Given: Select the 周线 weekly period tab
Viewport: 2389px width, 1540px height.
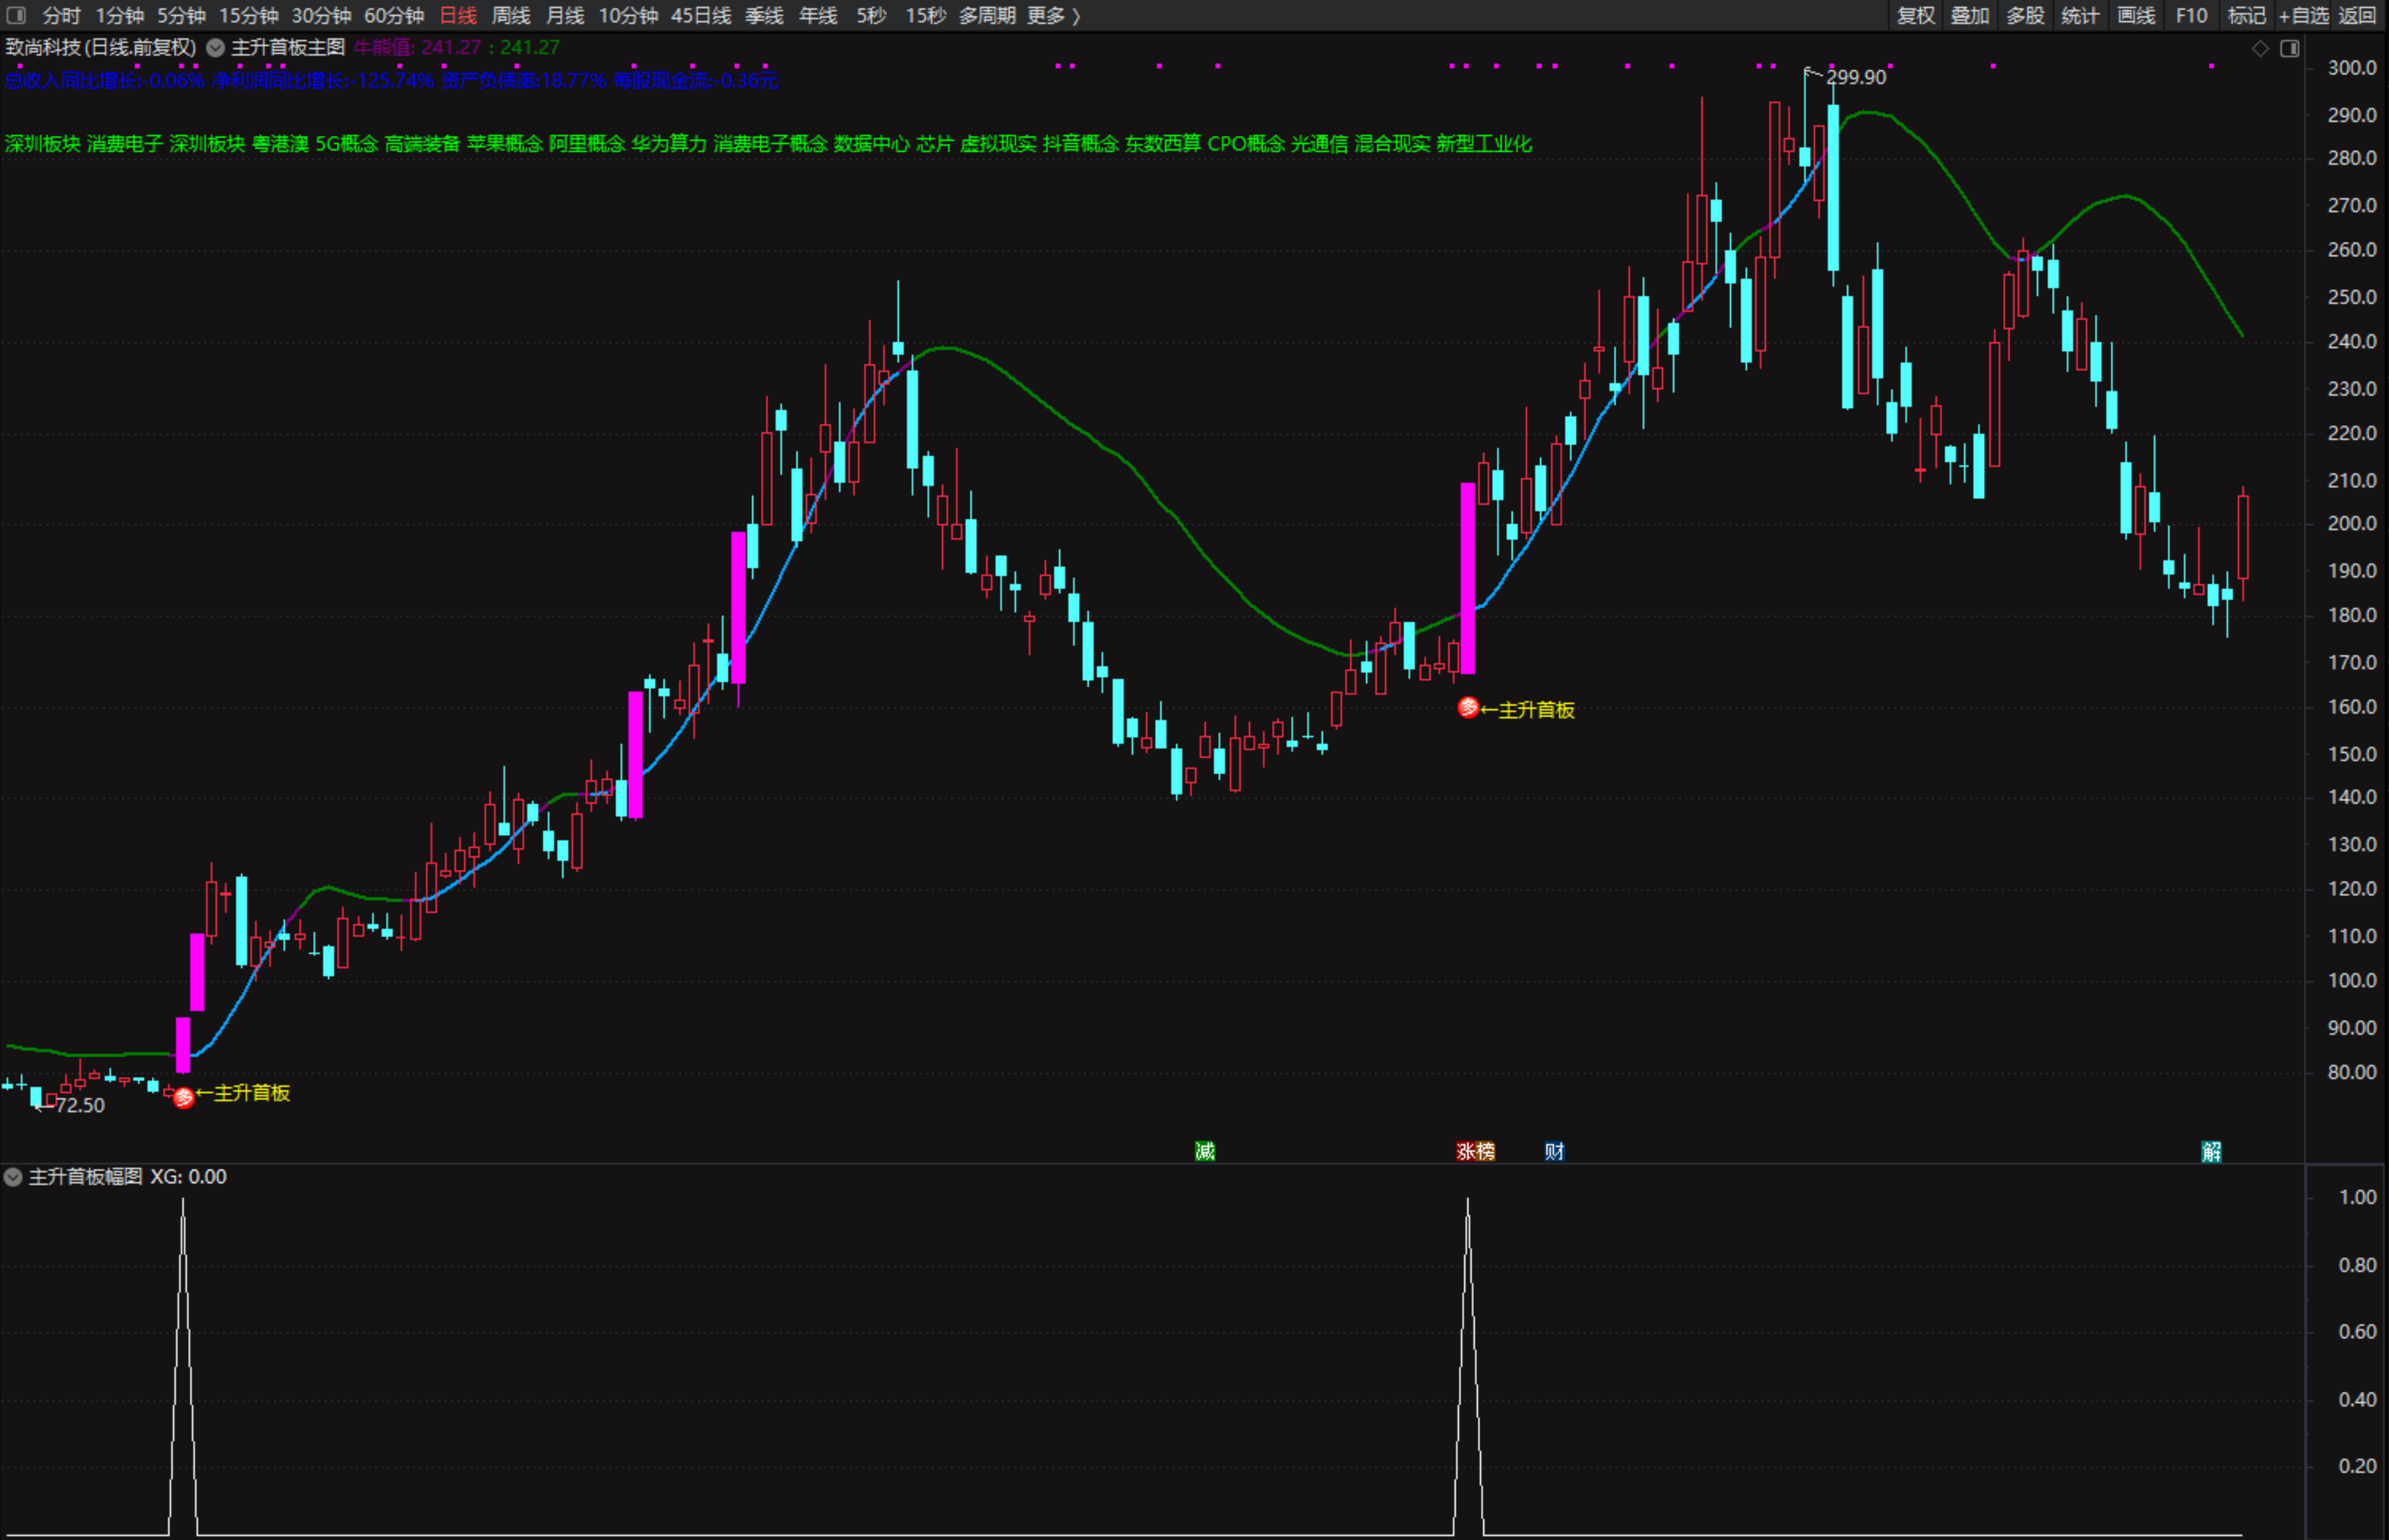Looking at the screenshot, I should coord(511,15).
